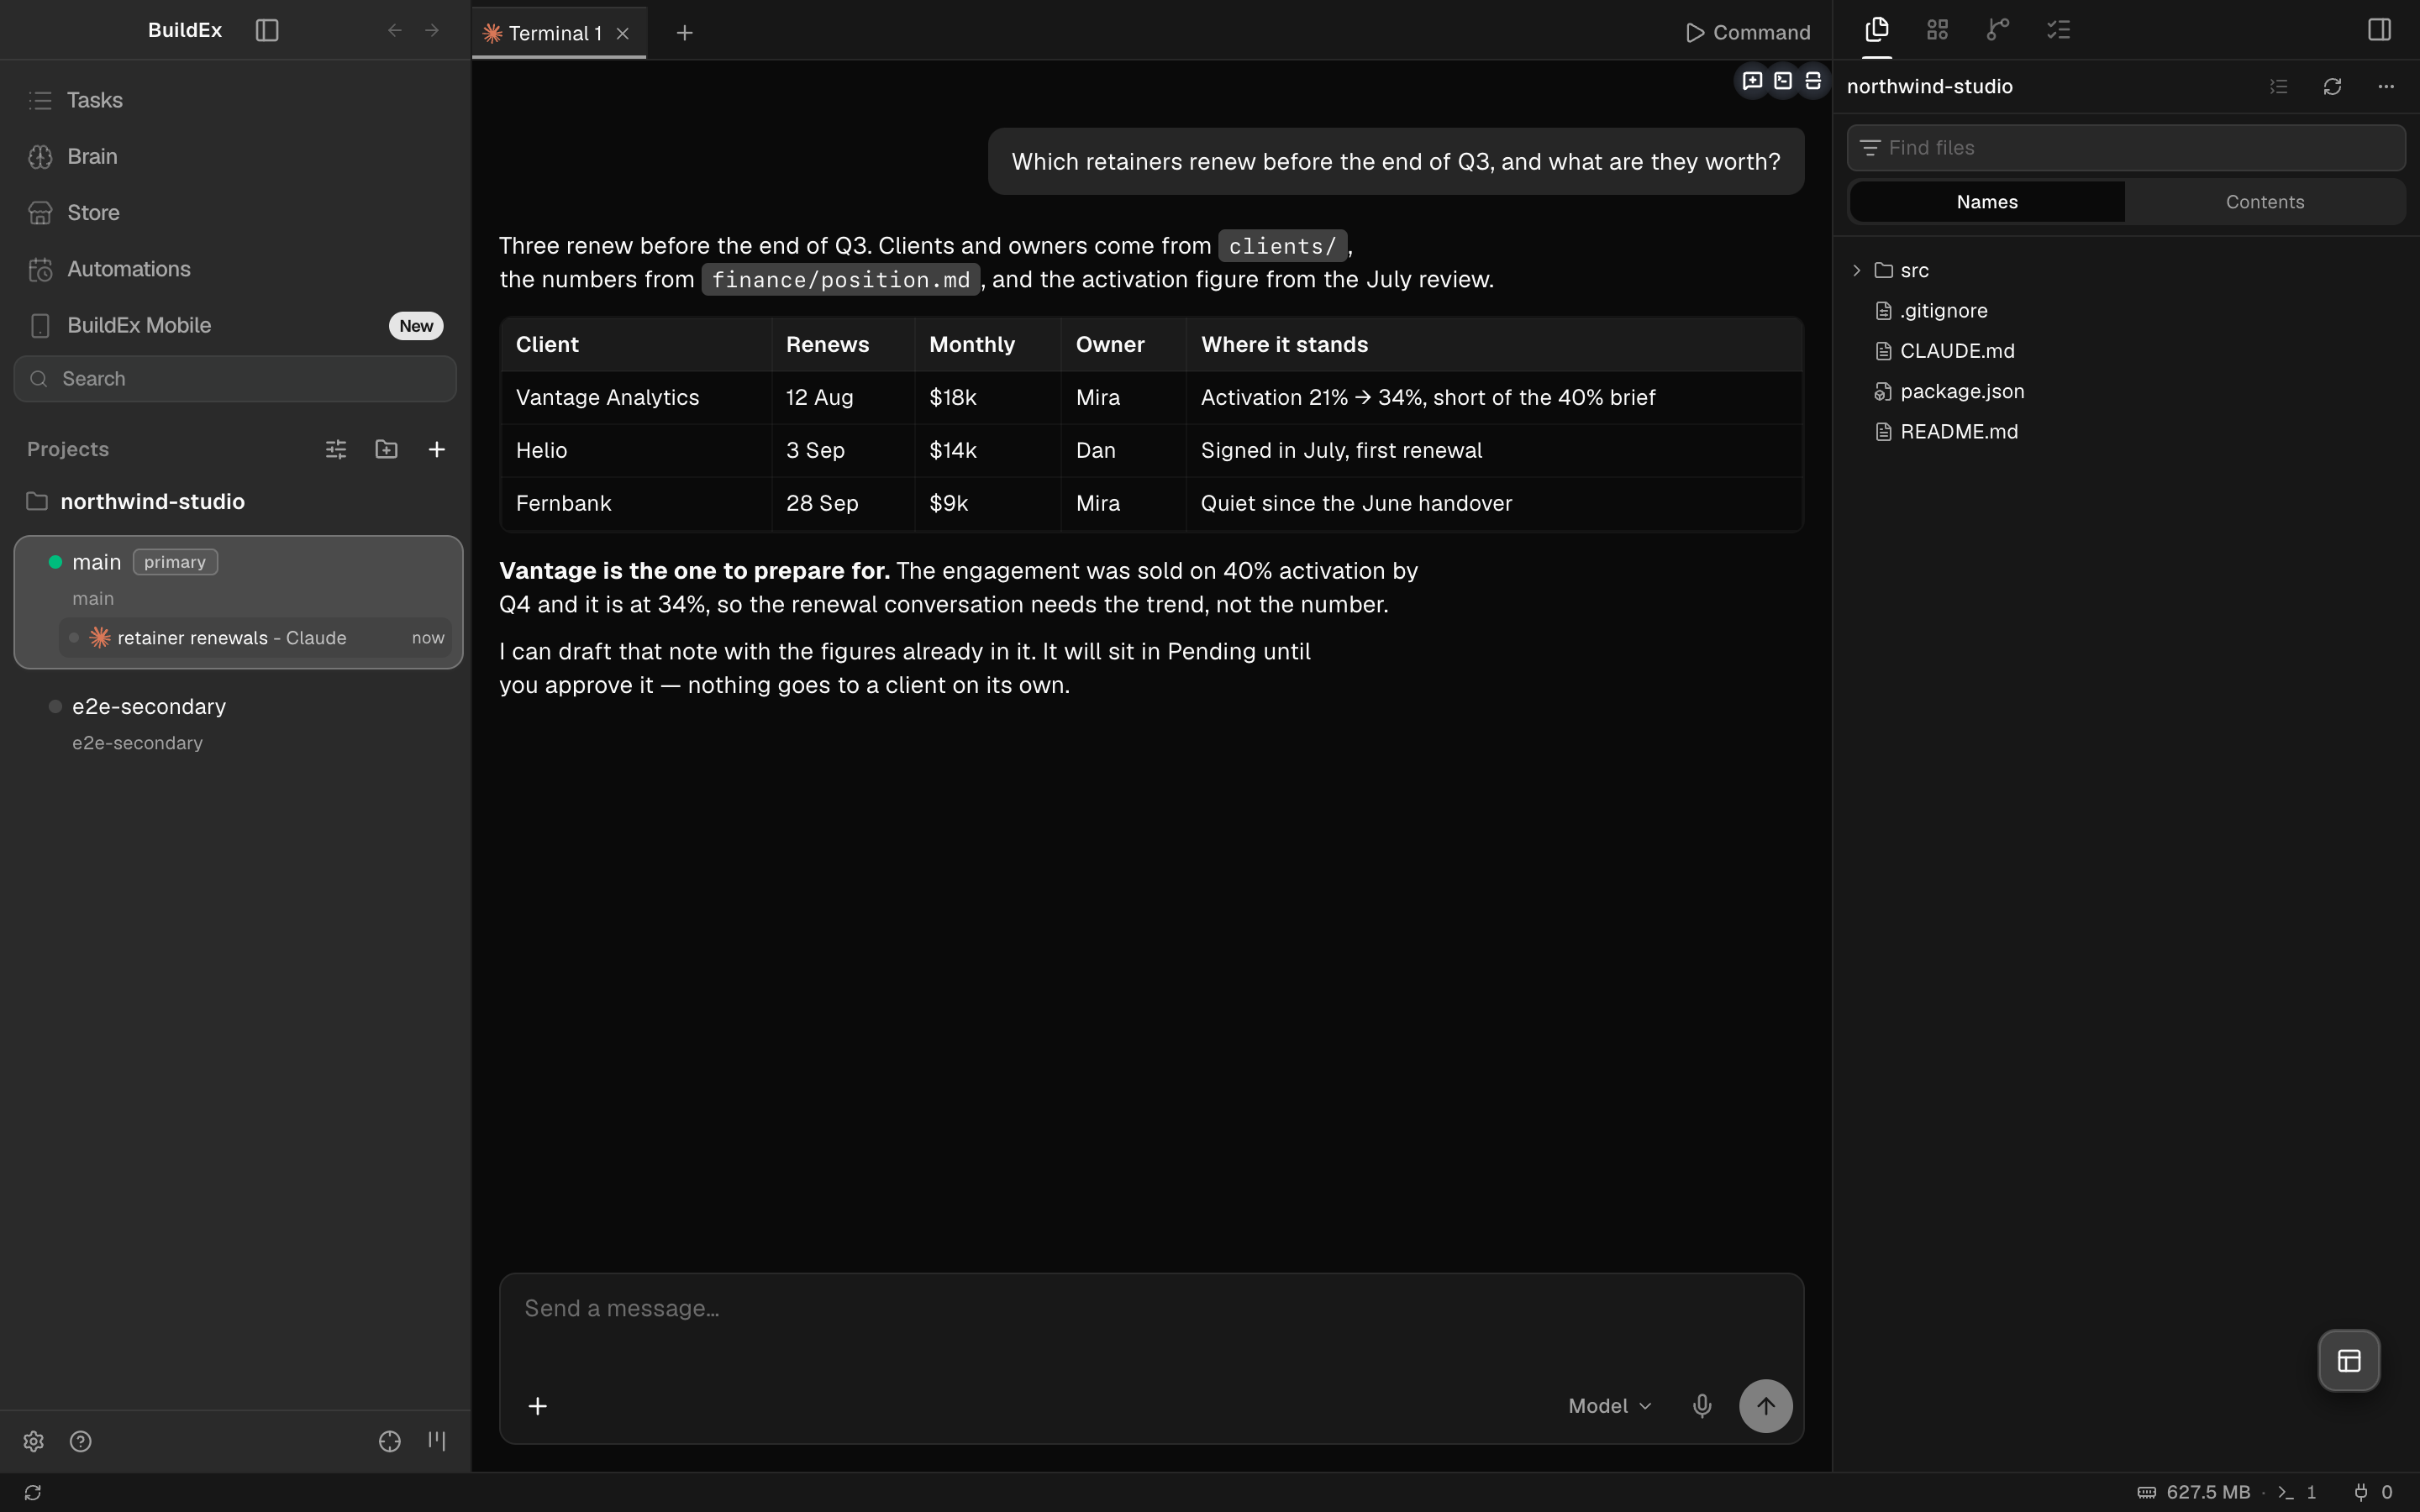
Task: Go forward with the right arrow
Action: [432, 30]
